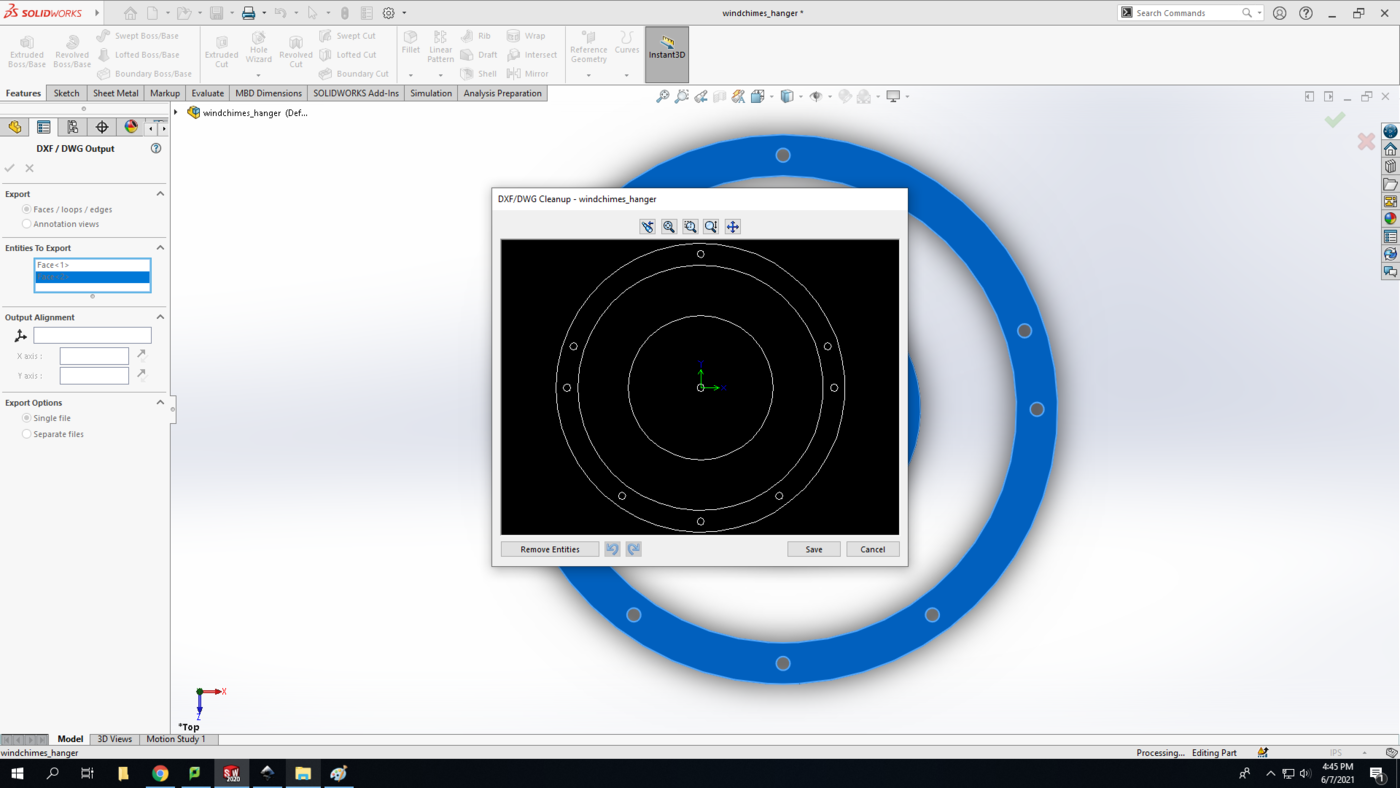Open the Options gear in top toolbar
The height and width of the screenshot is (788, 1400).
[388, 13]
